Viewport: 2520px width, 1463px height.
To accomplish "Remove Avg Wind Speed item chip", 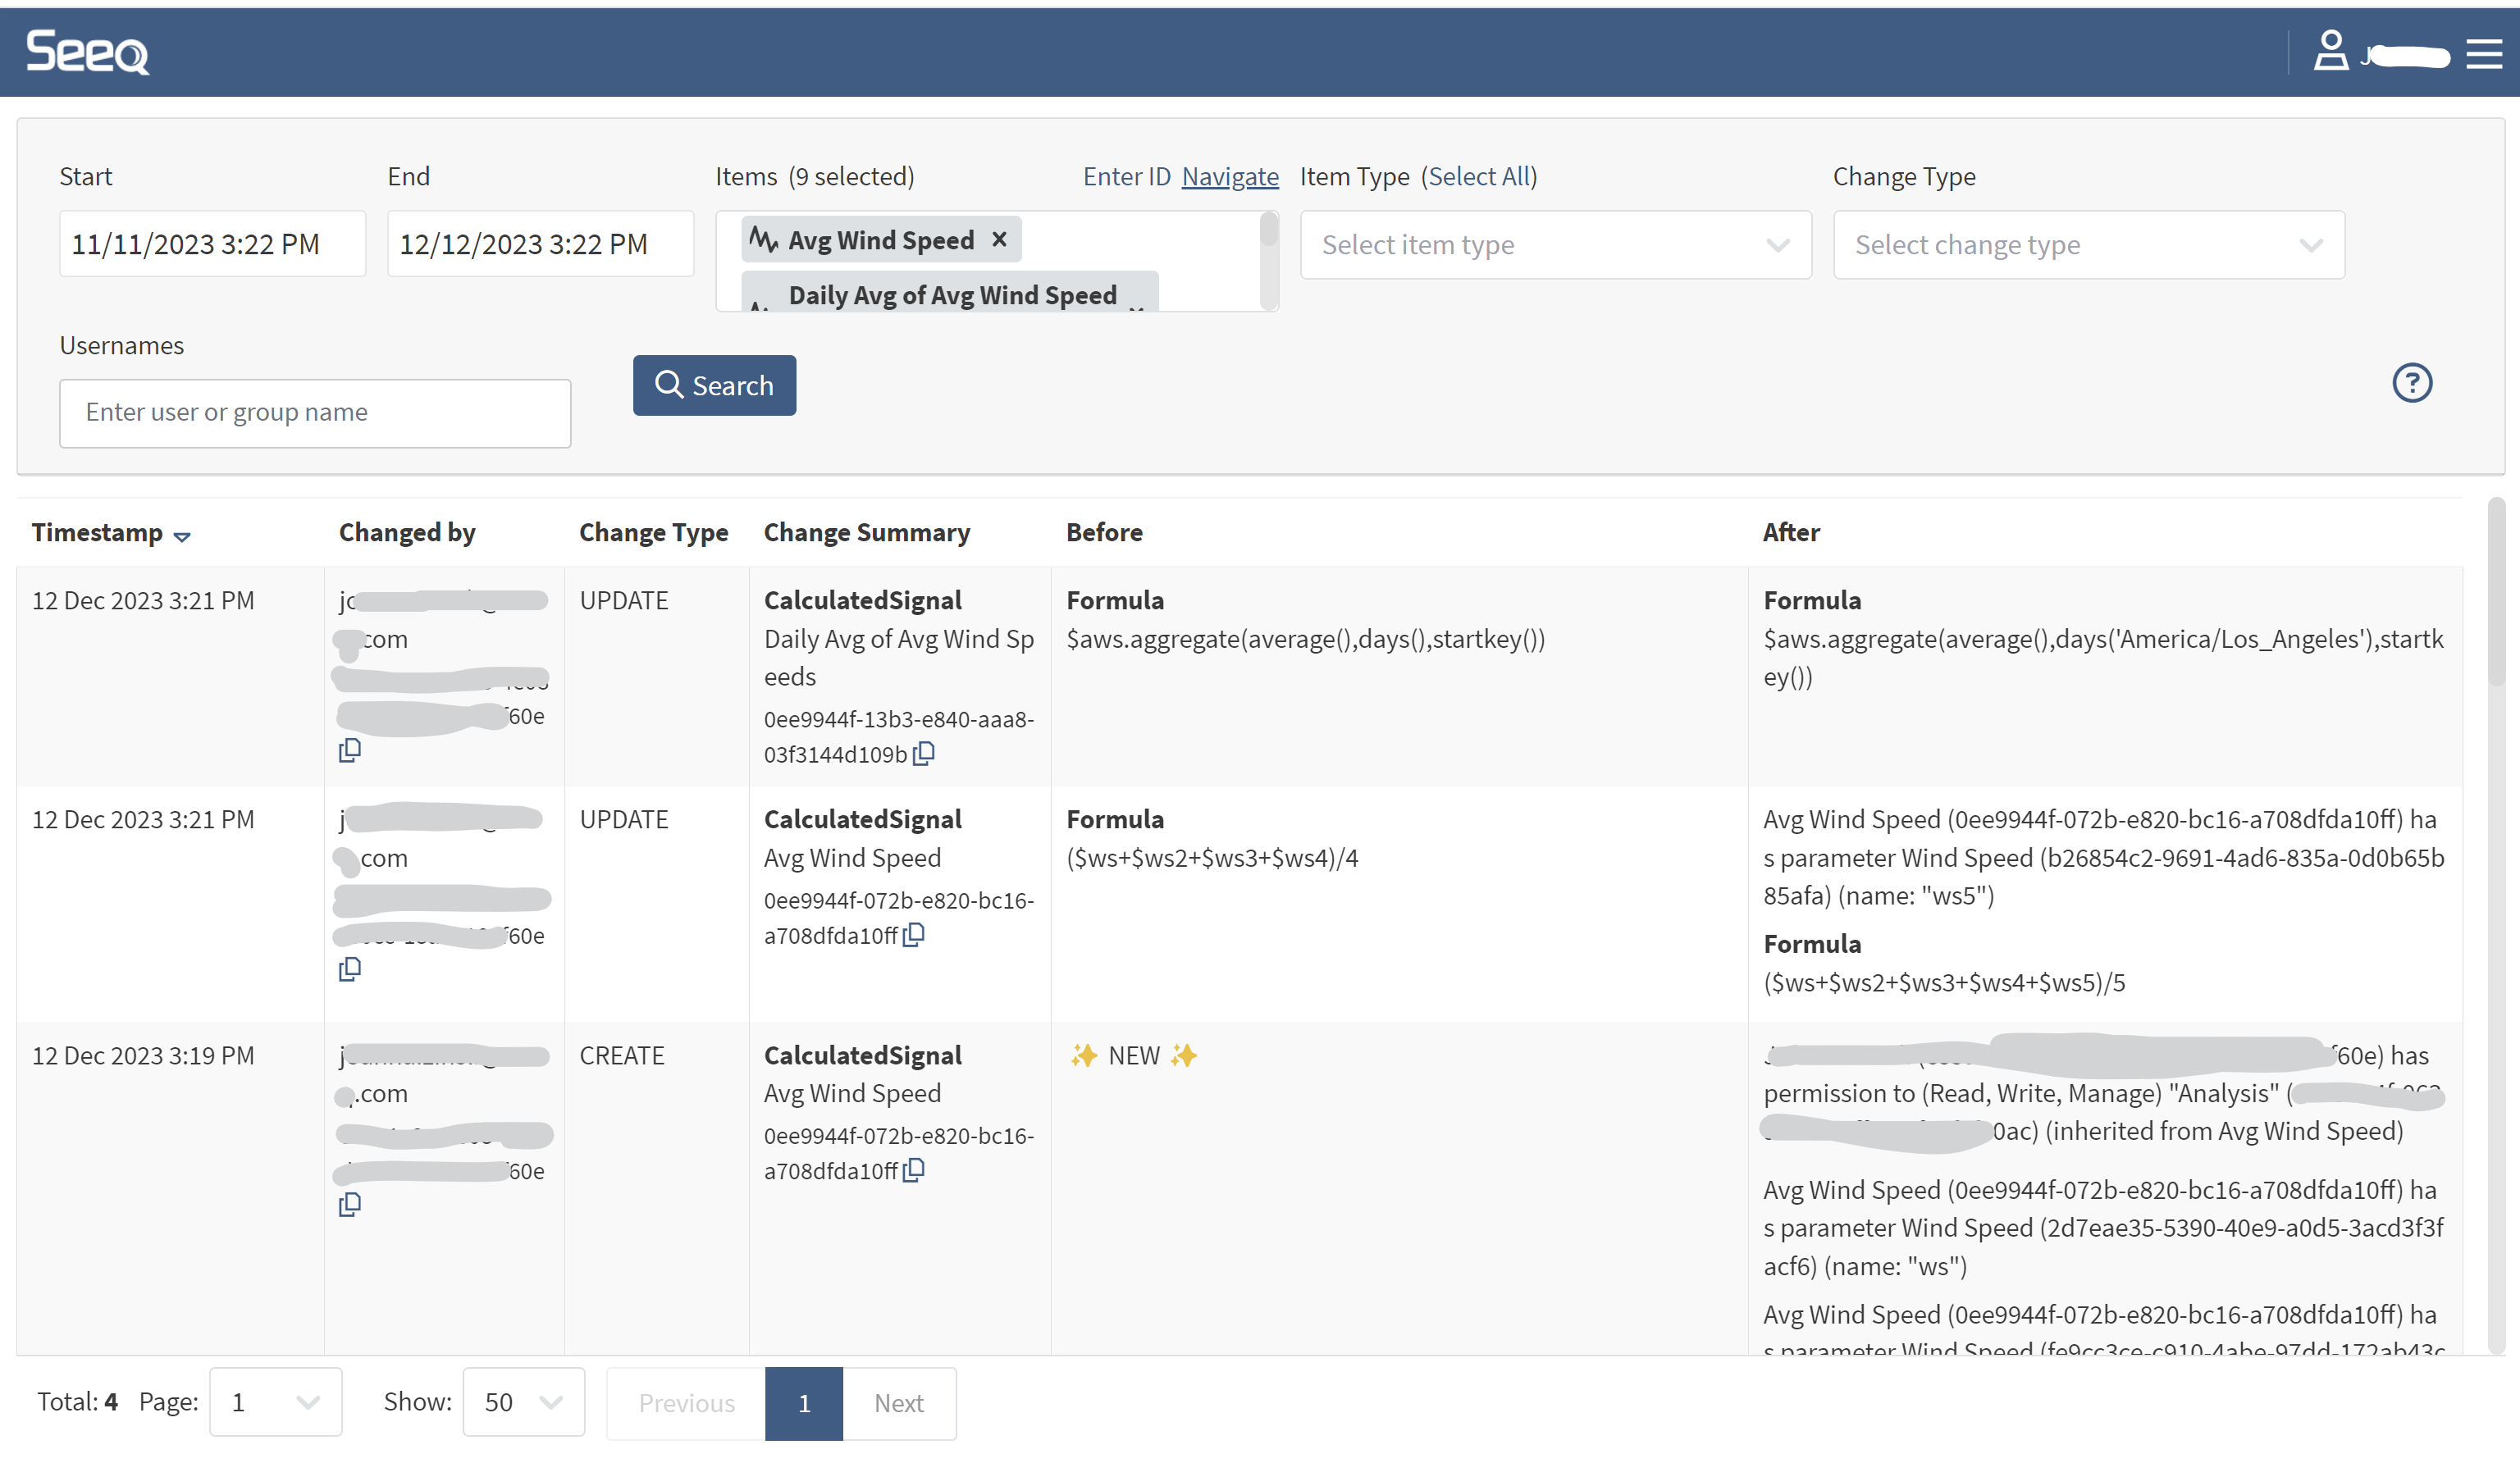I will (998, 240).
